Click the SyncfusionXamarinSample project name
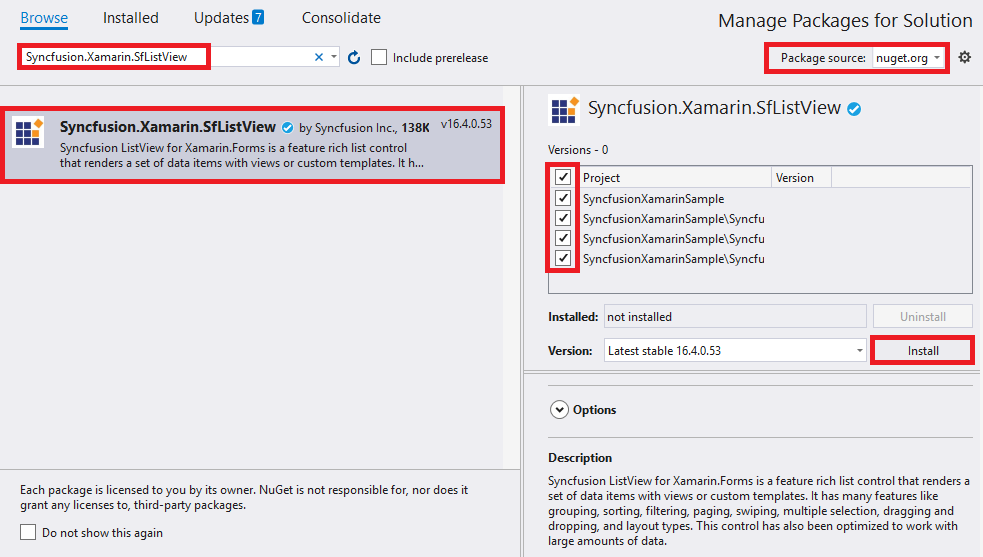 [653, 199]
